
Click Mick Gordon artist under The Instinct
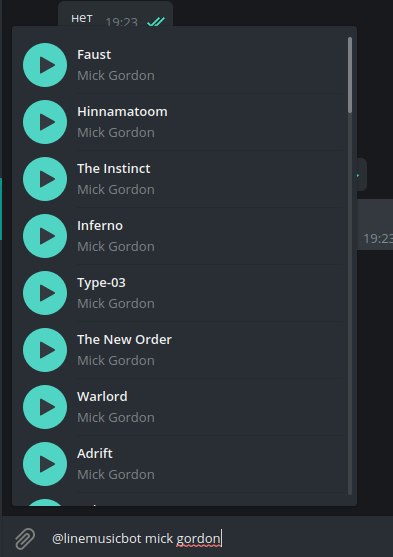pyautogui.click(x=116, y=189)
